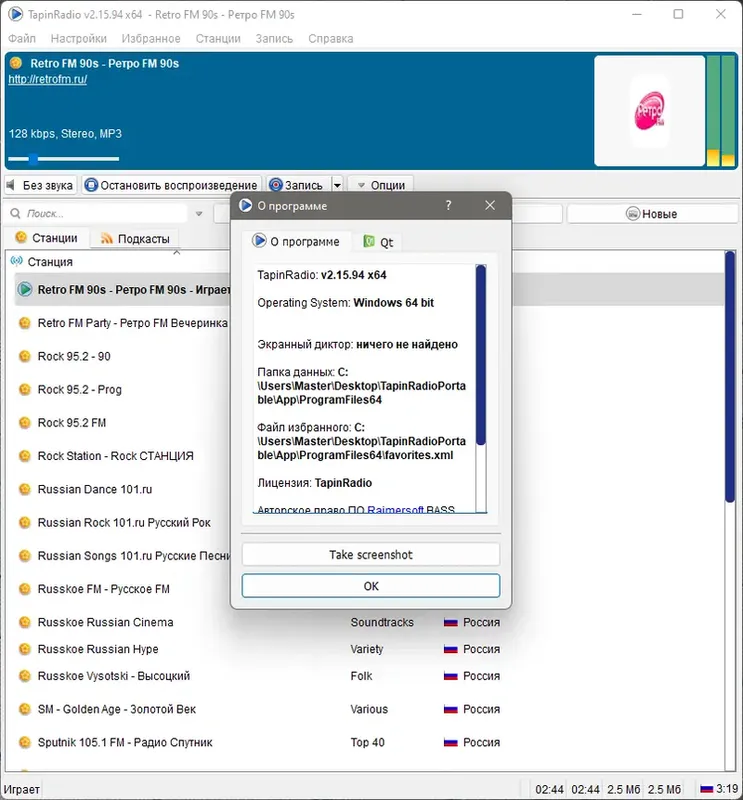Click the play icon of Retro FM 90s row

point(24,289)
